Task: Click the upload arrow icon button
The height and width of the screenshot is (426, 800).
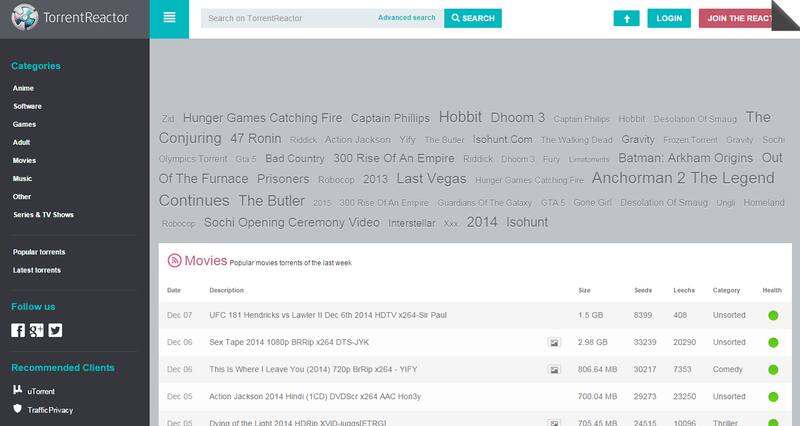Action: [x=626, y=18]
